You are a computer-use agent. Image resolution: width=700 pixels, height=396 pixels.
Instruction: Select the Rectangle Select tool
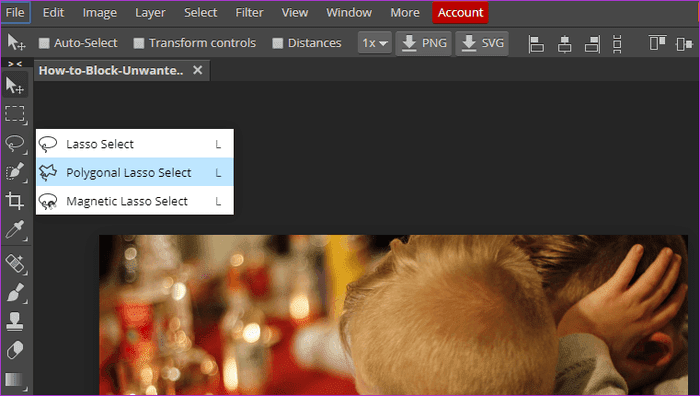pyautogui.click(x=15, y=114)
